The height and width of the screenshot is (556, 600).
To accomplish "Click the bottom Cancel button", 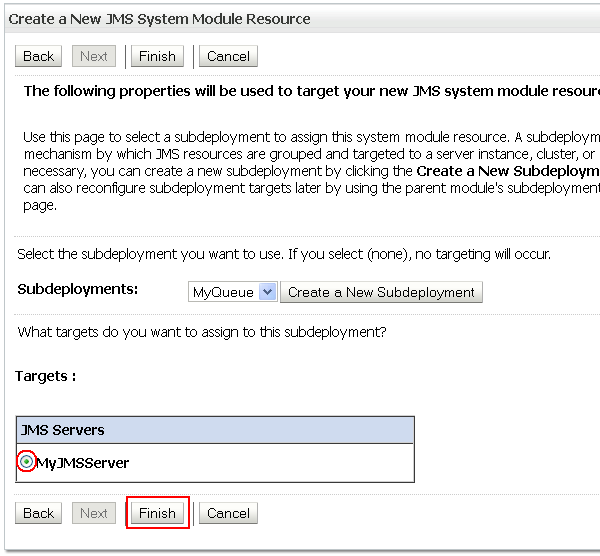I will 228,513.
